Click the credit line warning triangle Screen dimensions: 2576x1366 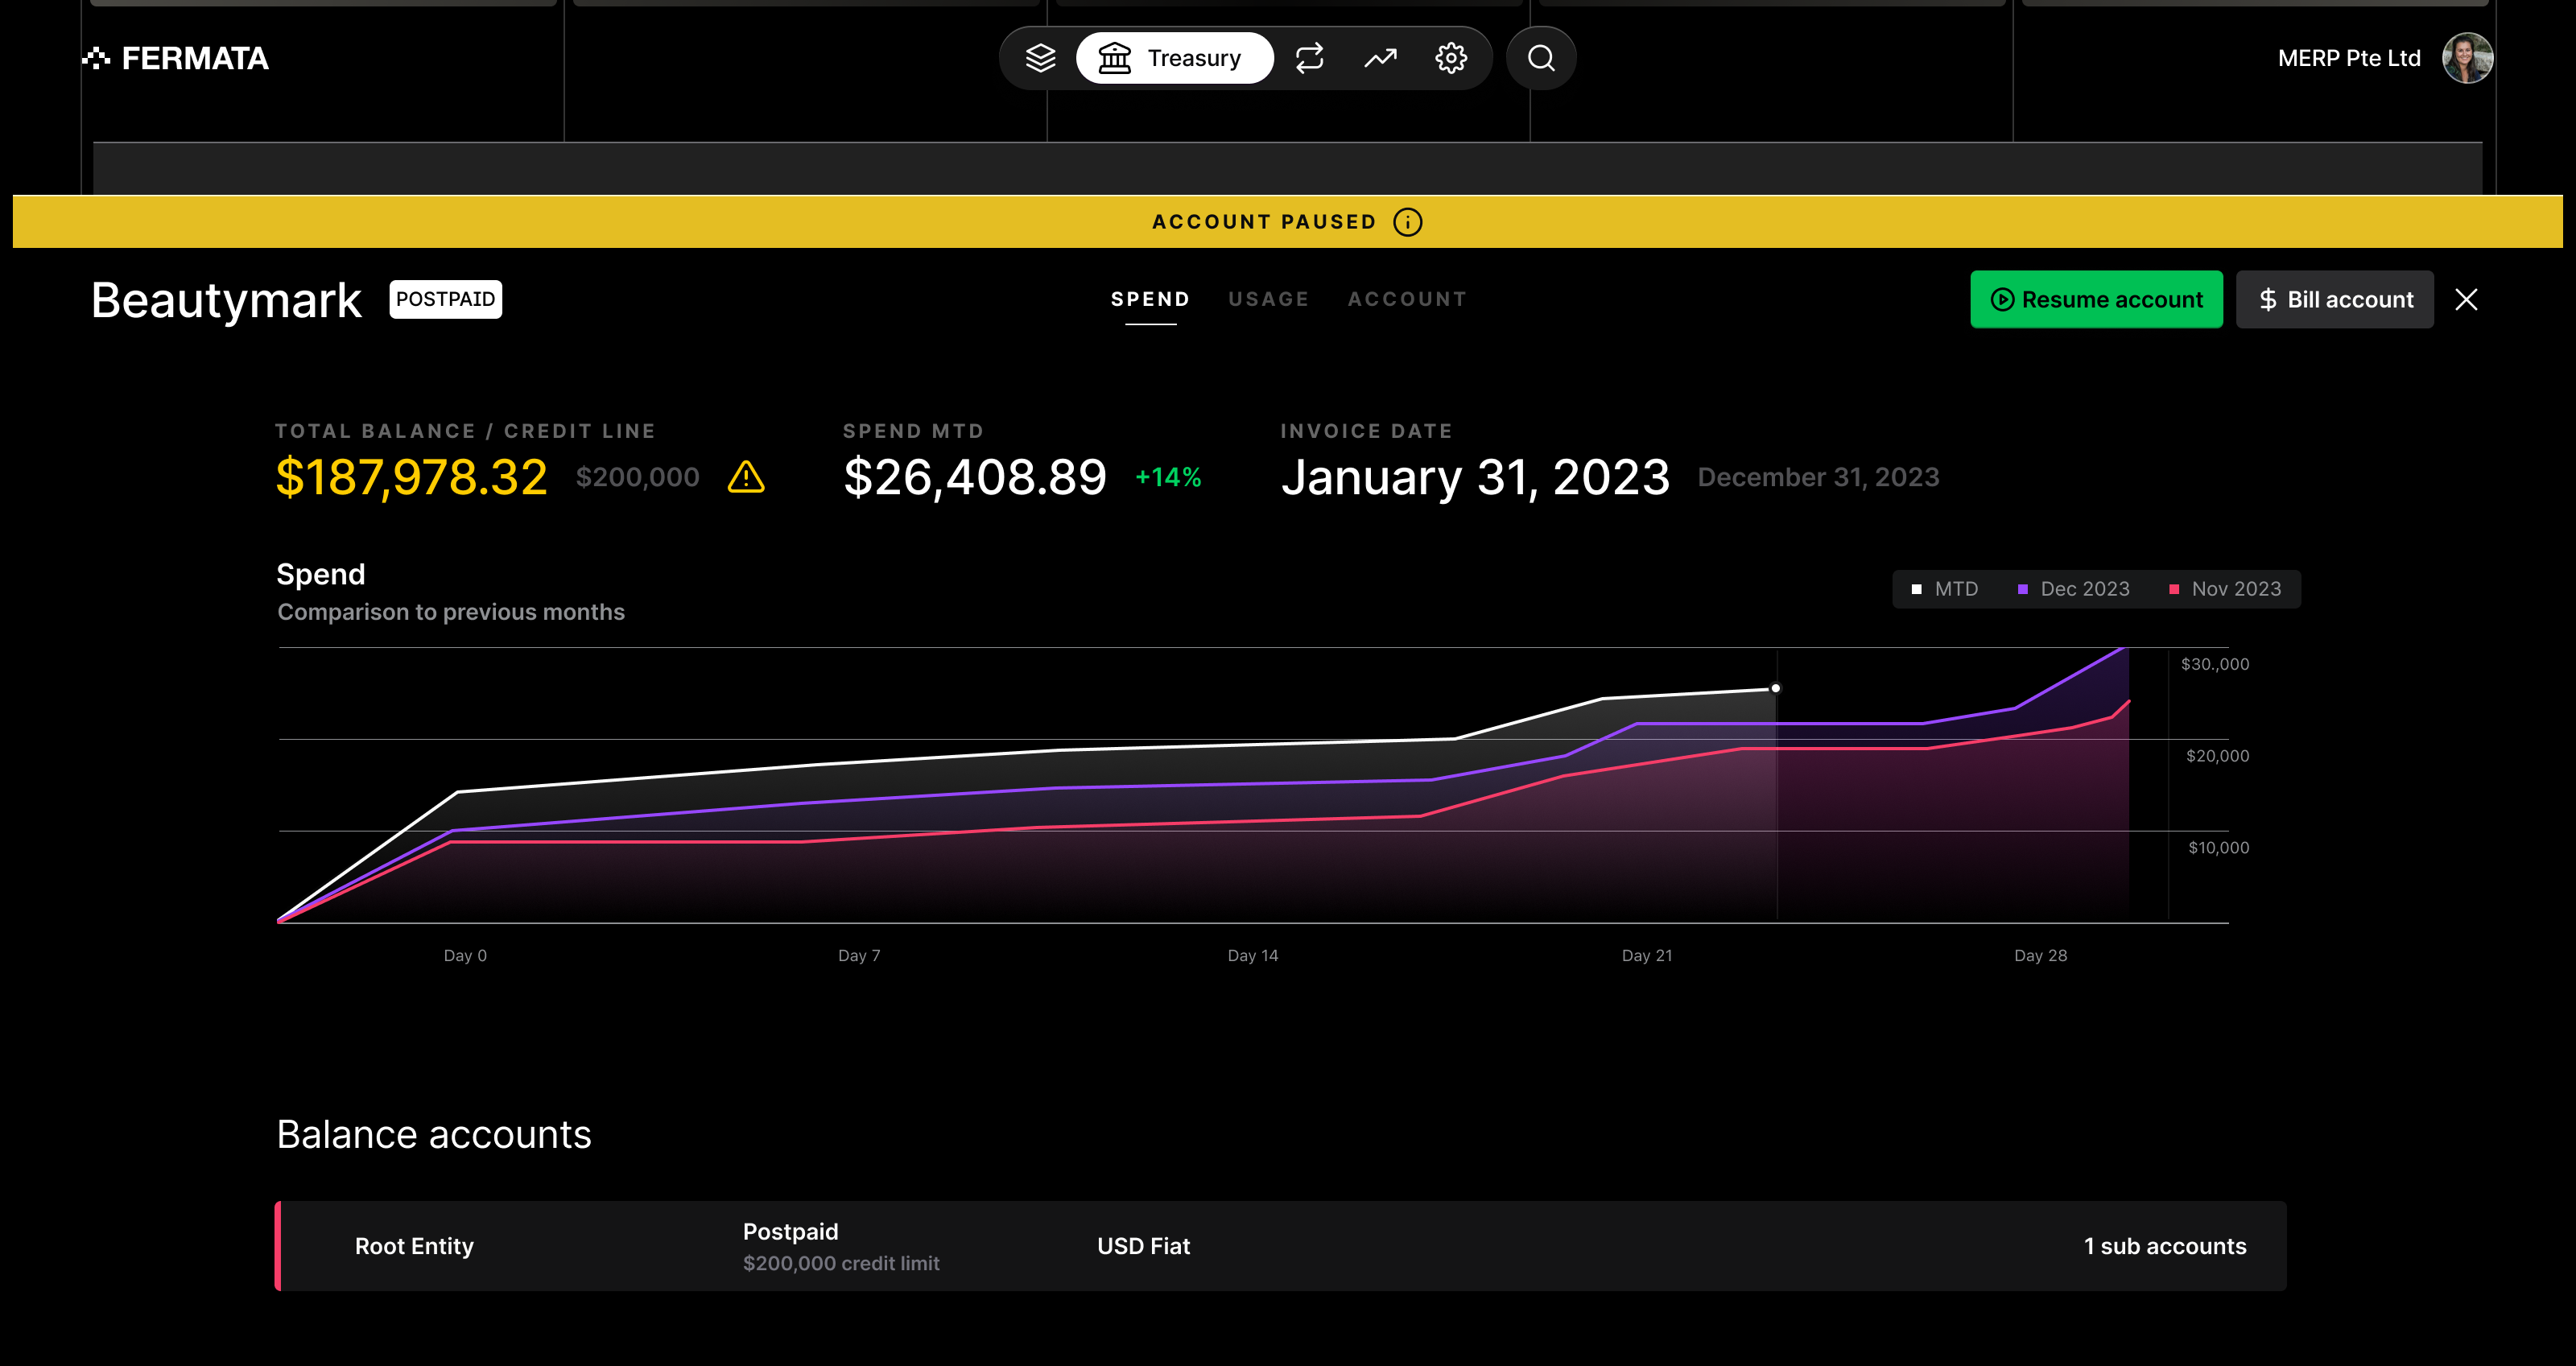746,477
